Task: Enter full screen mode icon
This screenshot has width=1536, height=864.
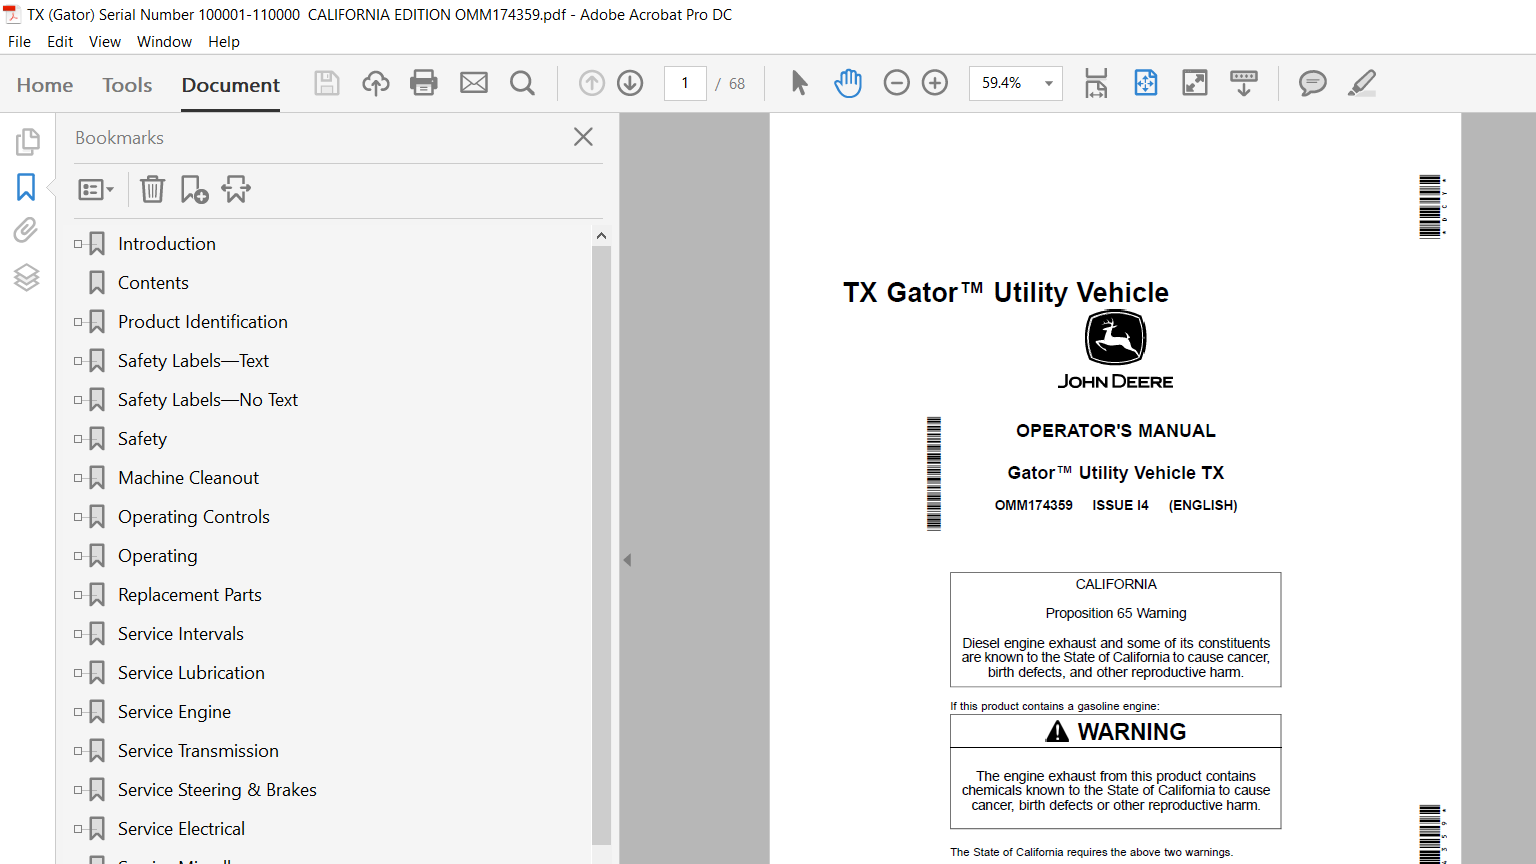Action: coord(1195,83)
